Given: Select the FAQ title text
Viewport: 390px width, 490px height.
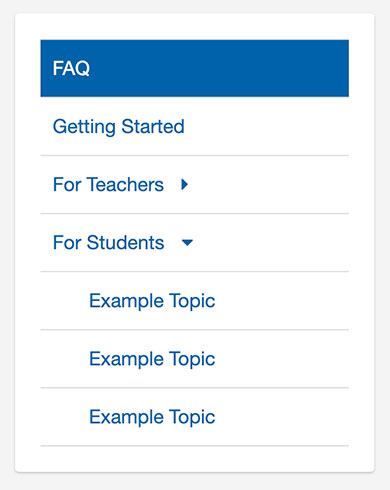Looking at the screenshot, I should [71, 68].
